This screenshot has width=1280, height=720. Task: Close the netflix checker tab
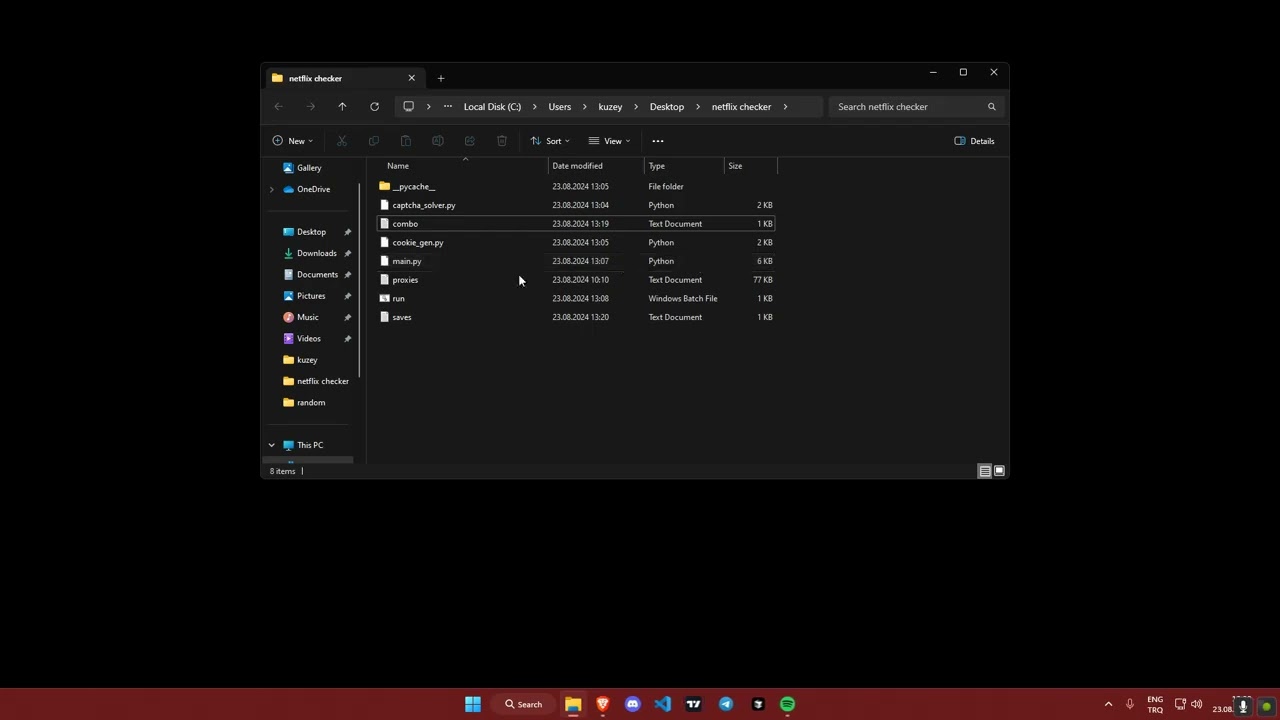click(411, 78)
